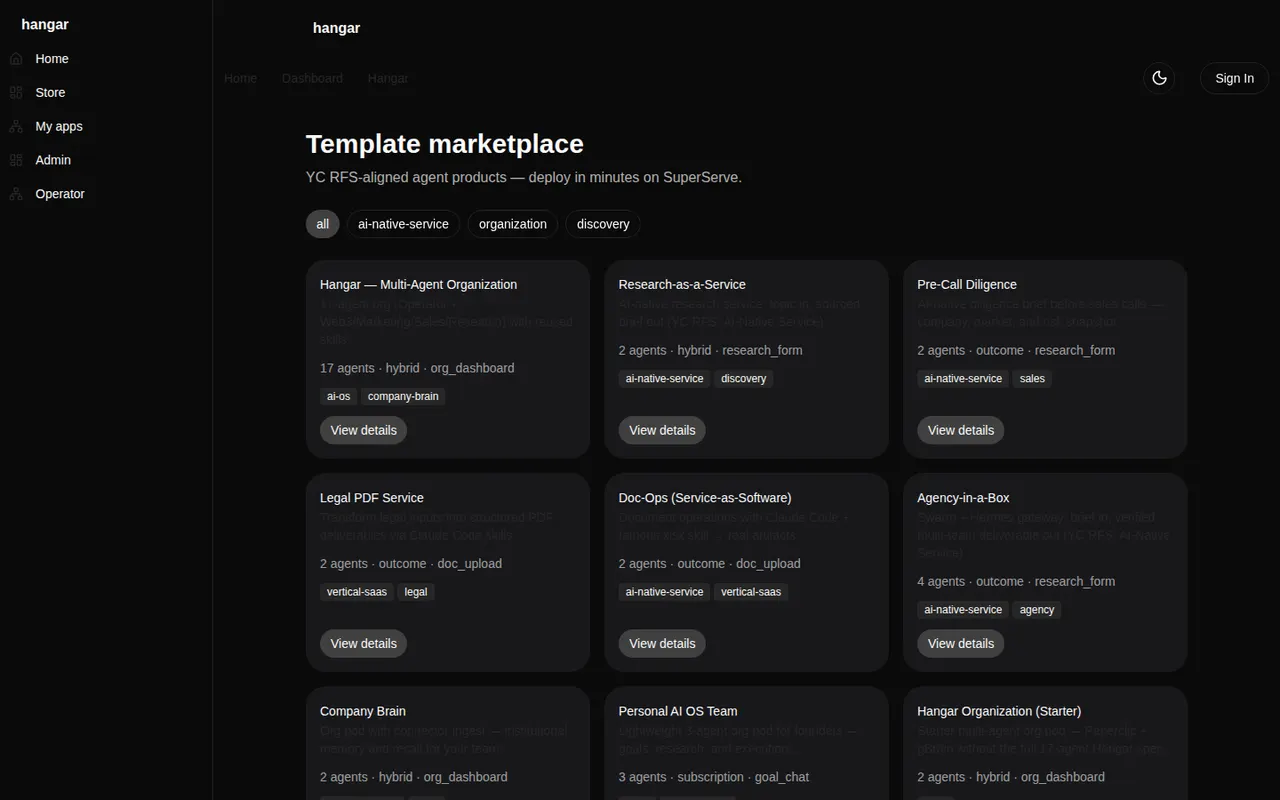This screenshot has width=1280, height=800.
Task: Click '3 agents · subscription · goal_chat' text
Action: pyautogui.click(x=714, y=777)
